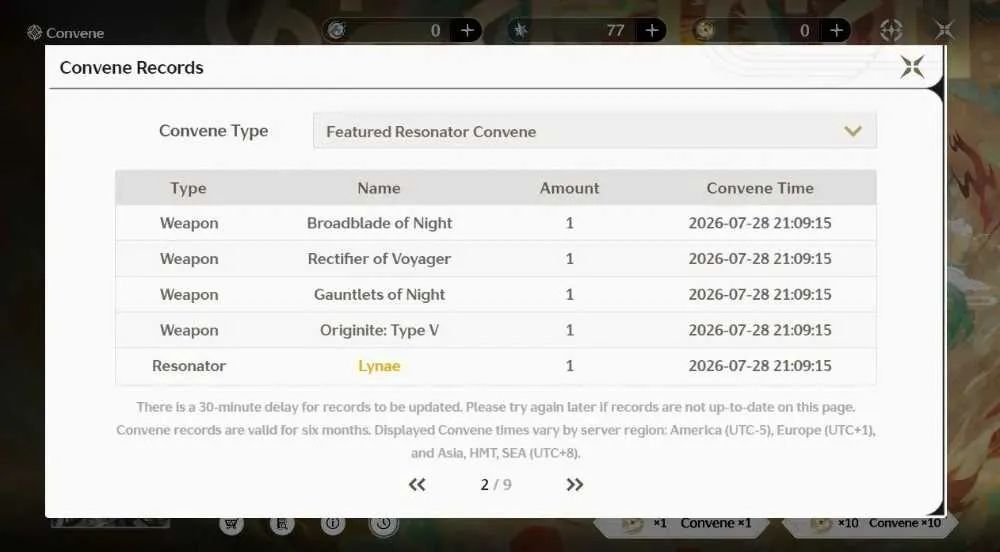Add more of the third currency showing 0
The height and width of the screenshot is (552, 1000).
pos(836,30)
